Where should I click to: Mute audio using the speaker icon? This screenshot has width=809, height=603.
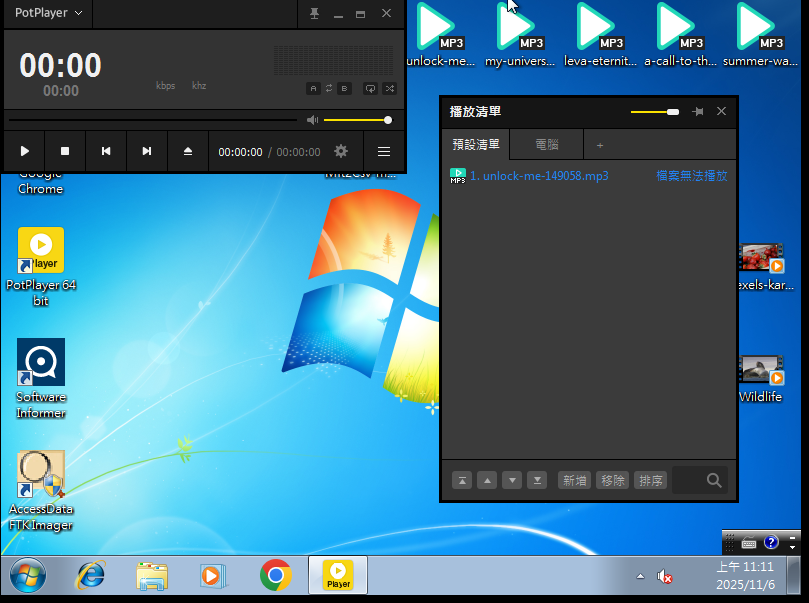point(312,120)
